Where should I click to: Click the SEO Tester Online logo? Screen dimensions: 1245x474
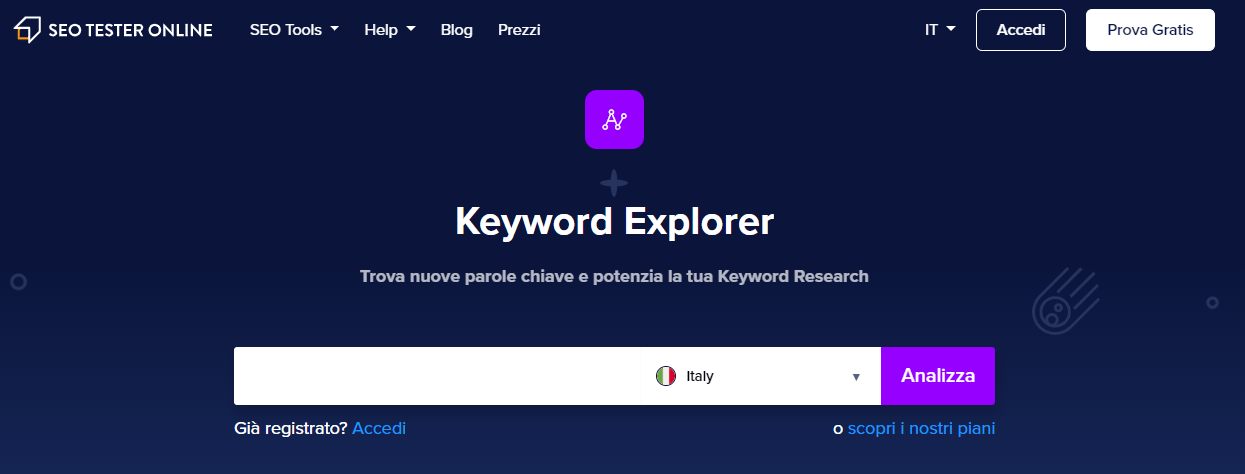[x=113, y=30]
